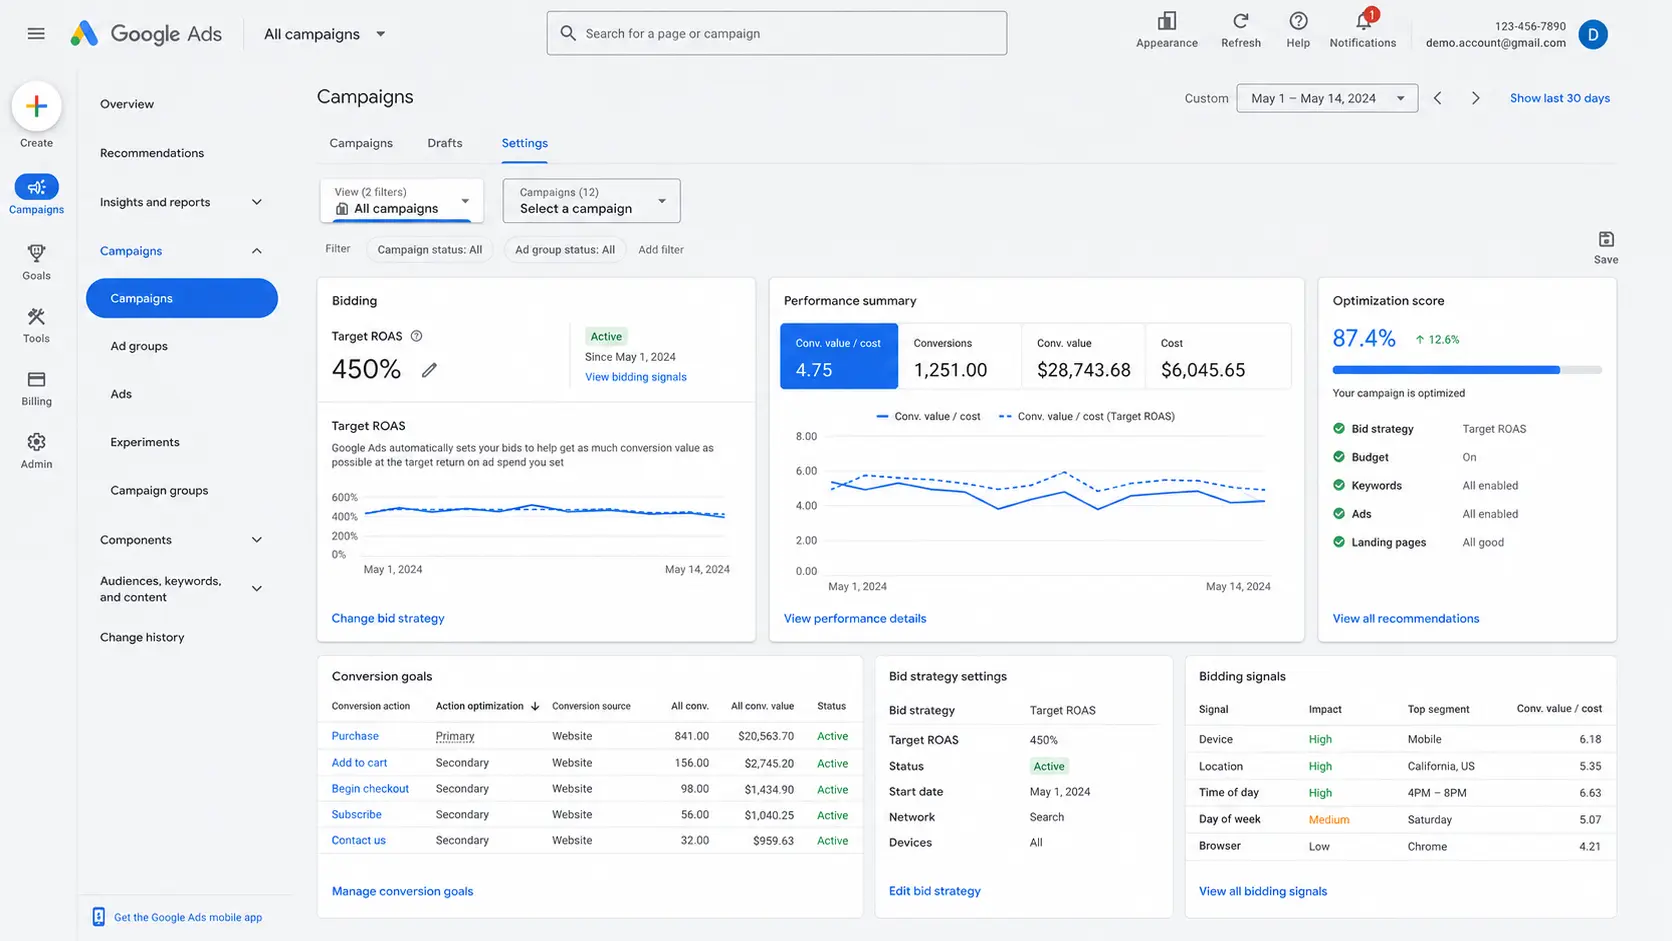Click the Target ROAS help icon
Screen dimensions: 1672x941
pyautogui.click(x=417, y=336)
